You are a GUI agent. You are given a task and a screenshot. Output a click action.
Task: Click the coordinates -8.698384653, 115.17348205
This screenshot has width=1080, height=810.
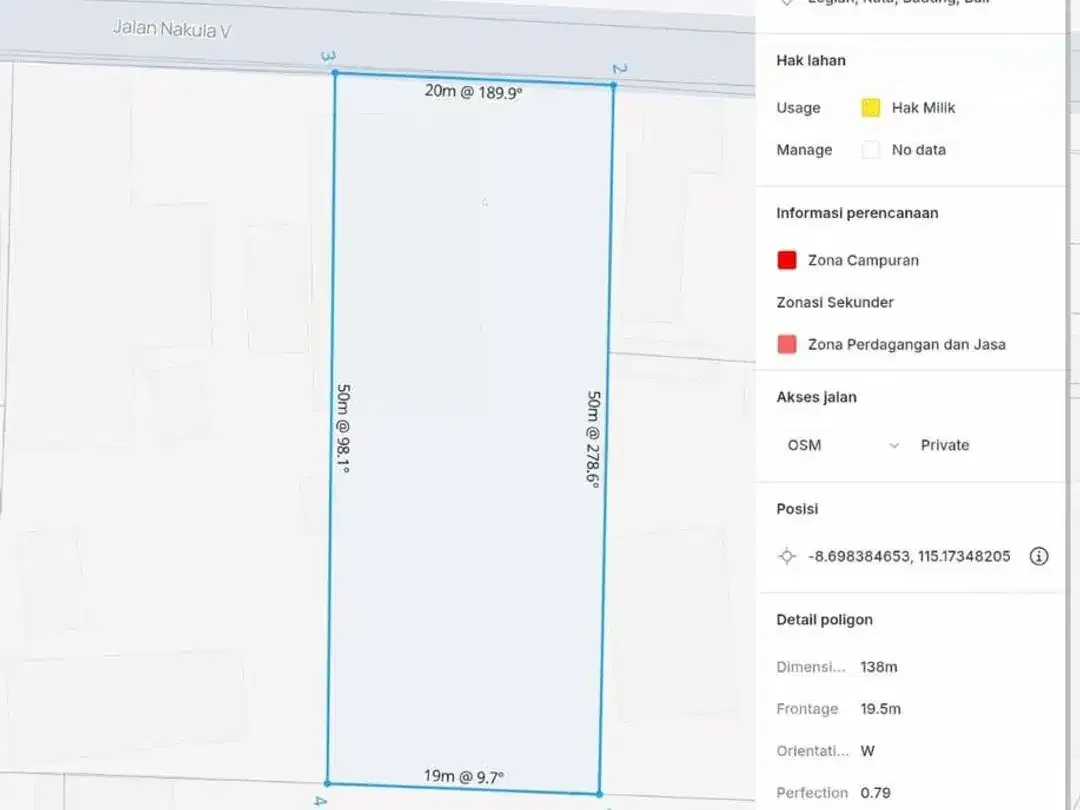click(x=909, y=556)
